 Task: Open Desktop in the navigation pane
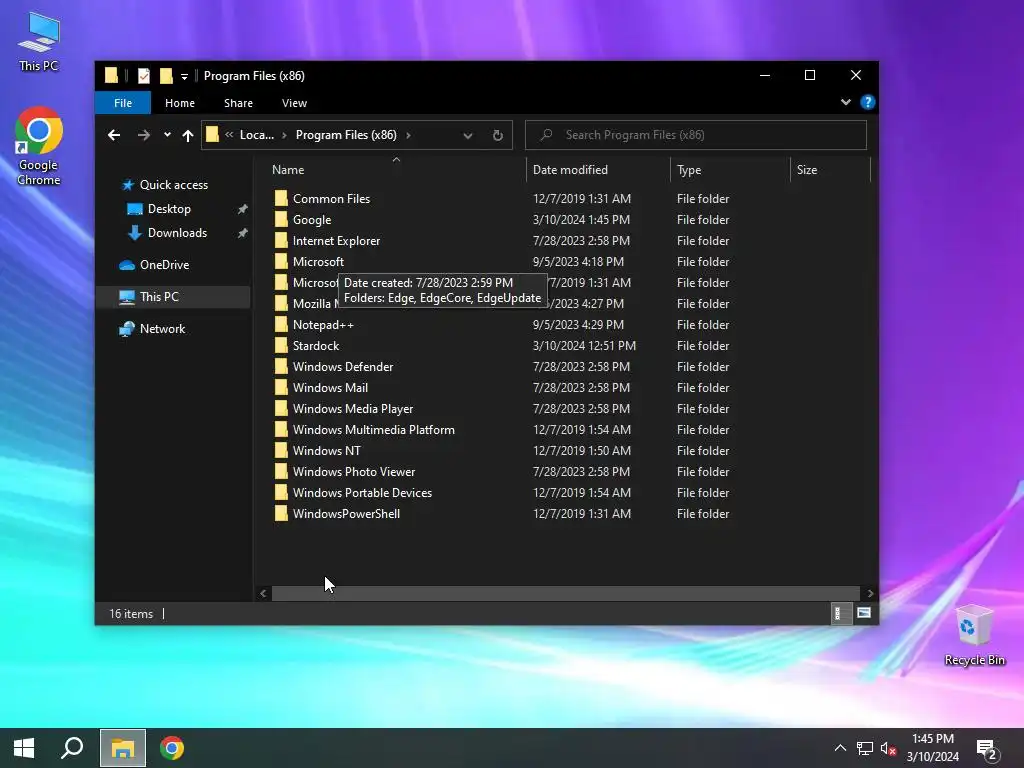click(x=169, y=209)
